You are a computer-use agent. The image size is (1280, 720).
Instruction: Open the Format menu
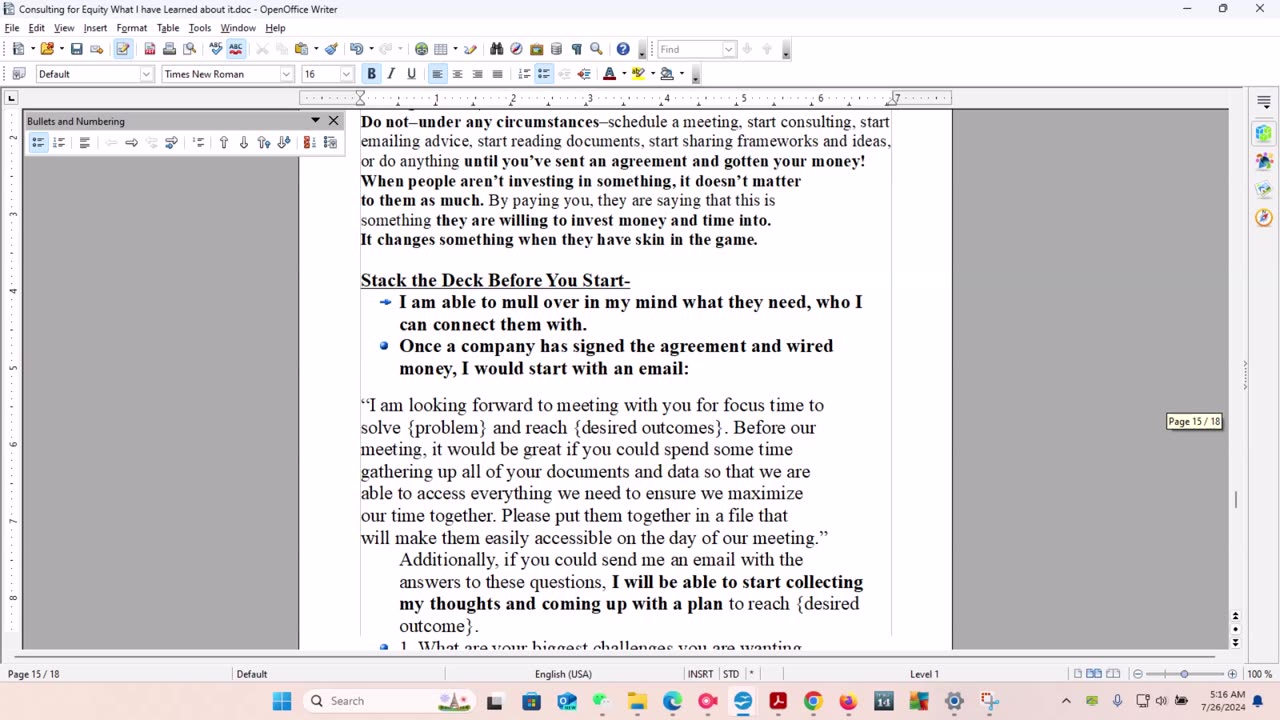[x=132, y=28]
